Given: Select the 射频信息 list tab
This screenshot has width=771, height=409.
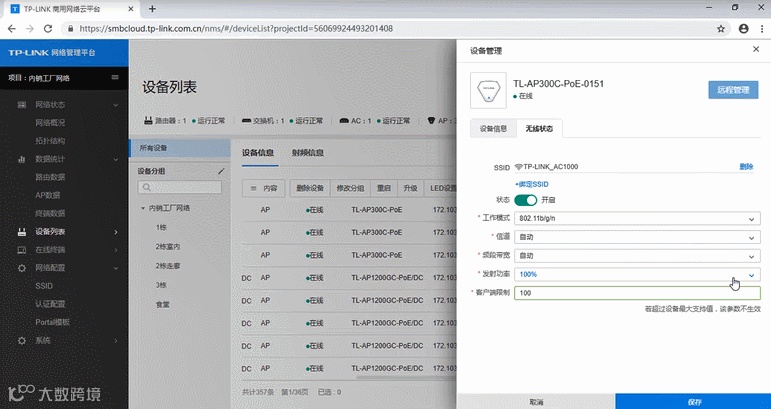Looking at the screenshot, I should (307, 153).
